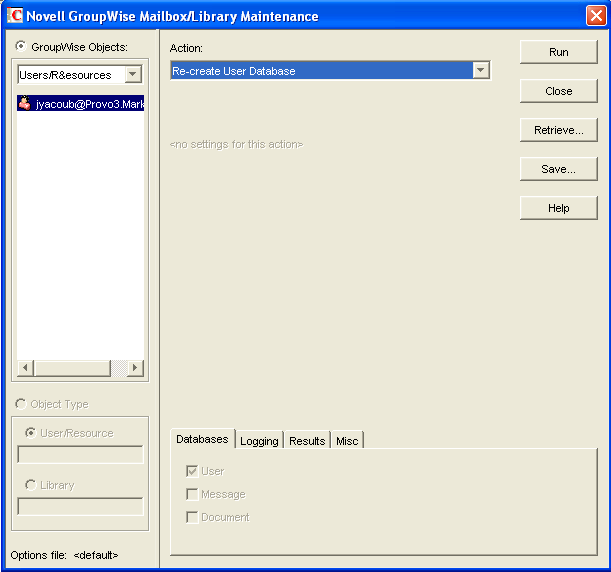Click the Run button
The width and height of the screenshot is (611, 572).
pyautogui.click(x=558, y=52)
